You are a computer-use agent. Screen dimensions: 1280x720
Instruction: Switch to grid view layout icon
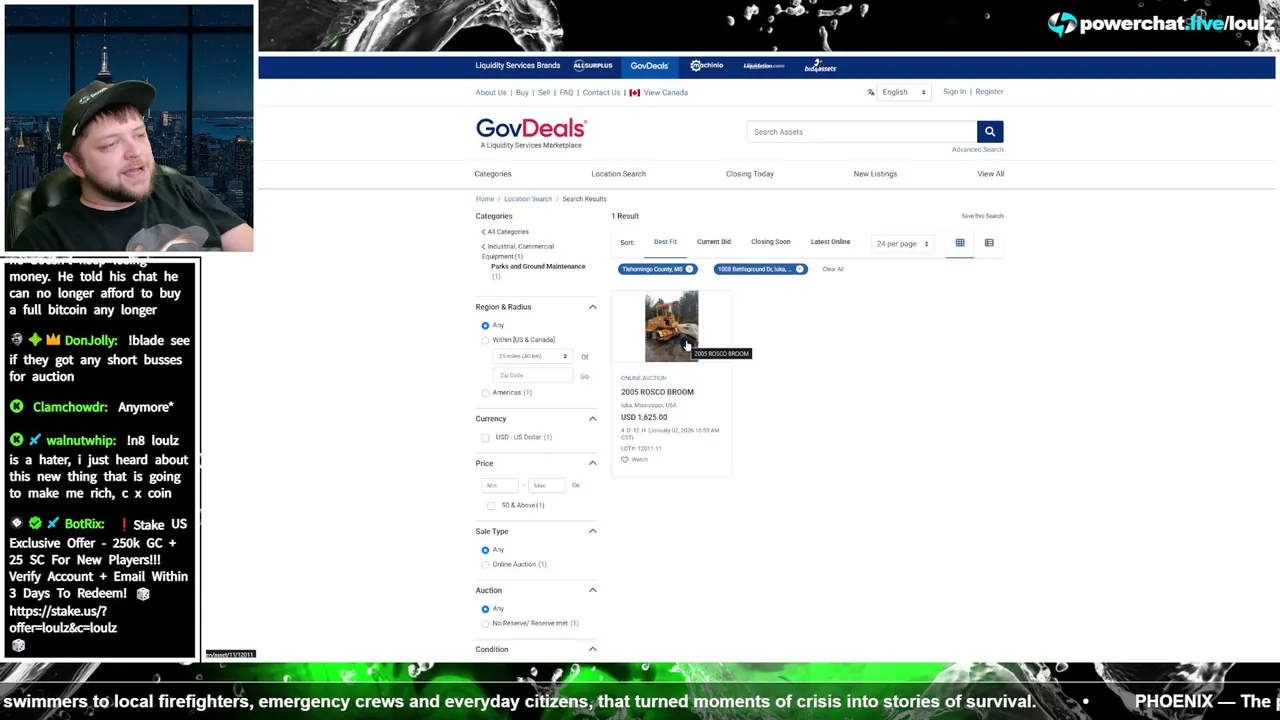pyautogui.click(x=960, y=243)
